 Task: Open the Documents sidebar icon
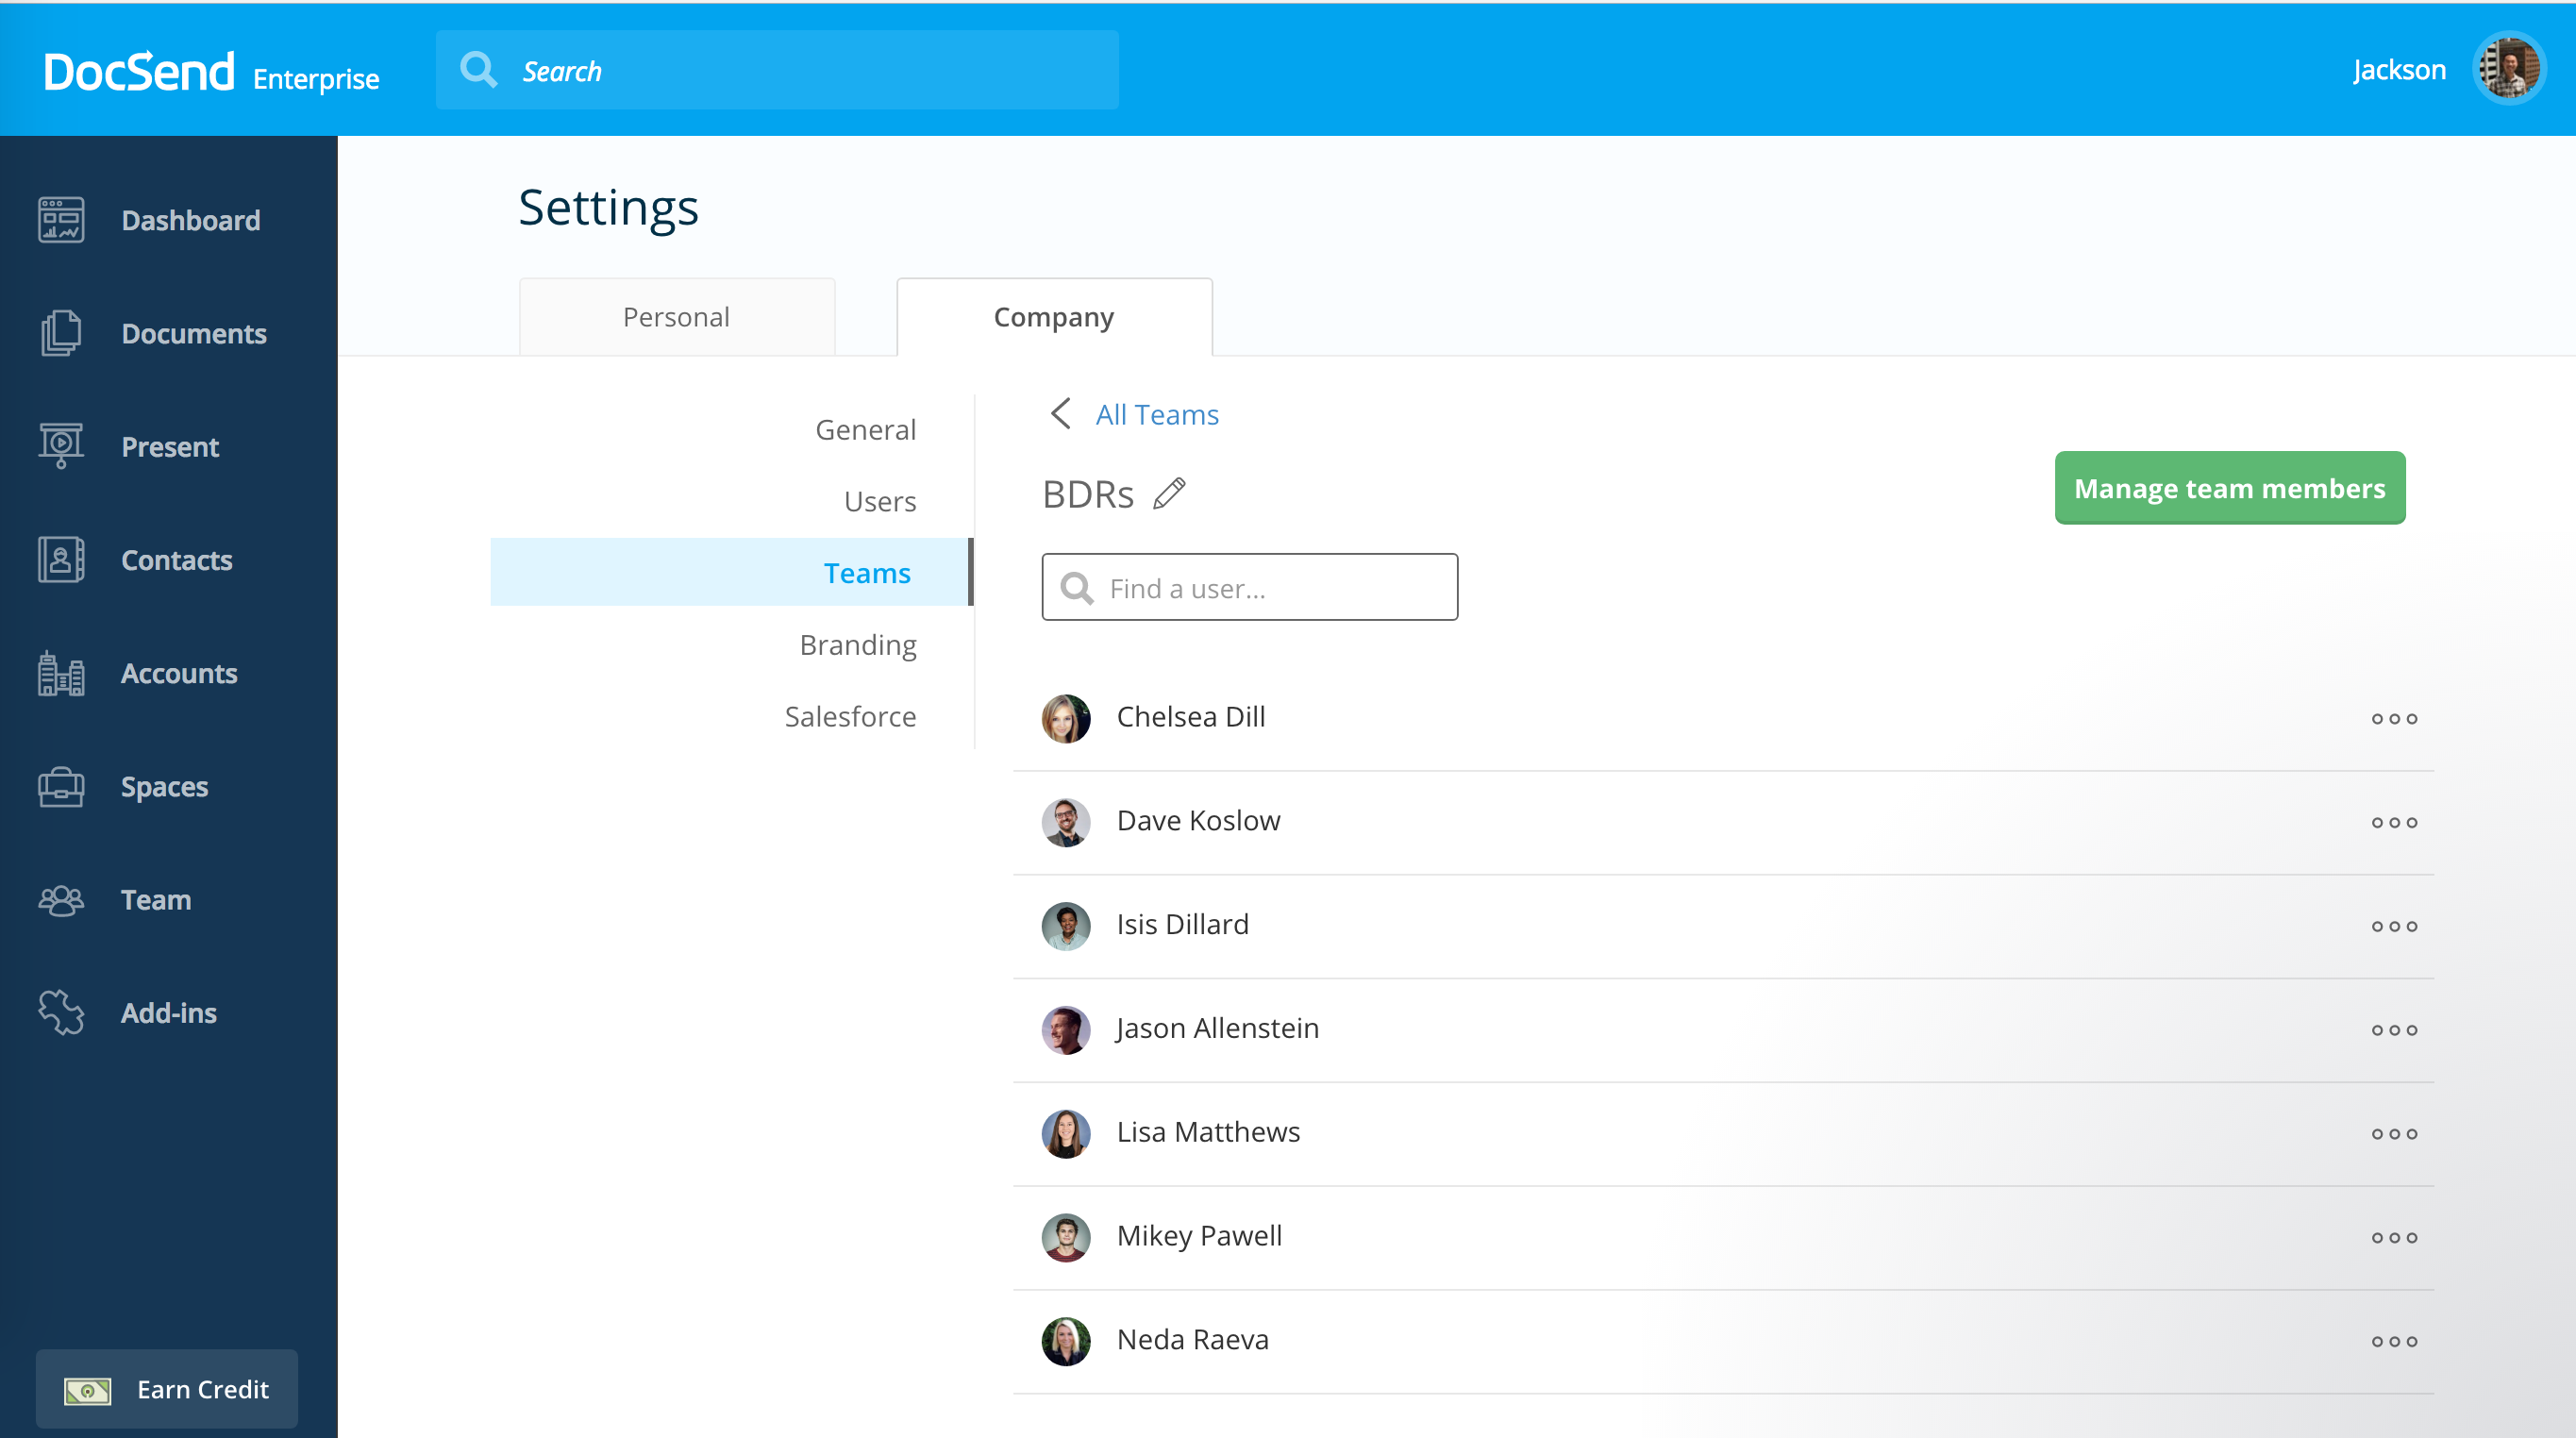click(x=61, y=333)
